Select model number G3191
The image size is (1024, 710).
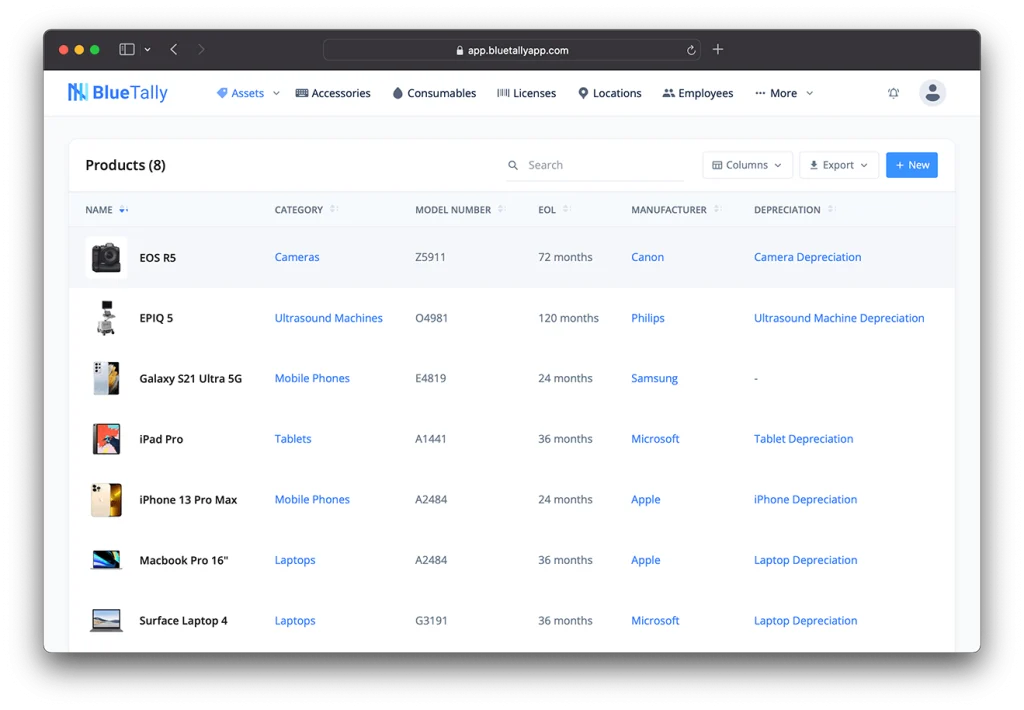coord(431,621)
